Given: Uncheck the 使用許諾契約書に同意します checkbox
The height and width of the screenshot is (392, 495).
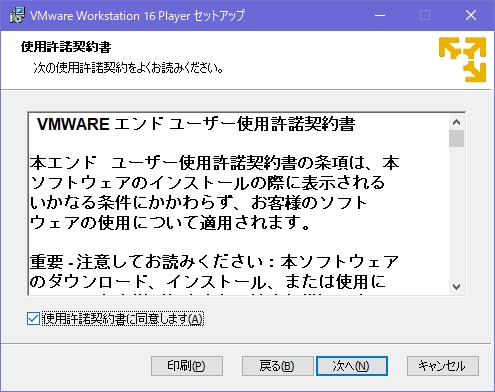Looking at the screenshot, I should coord(33,319).
